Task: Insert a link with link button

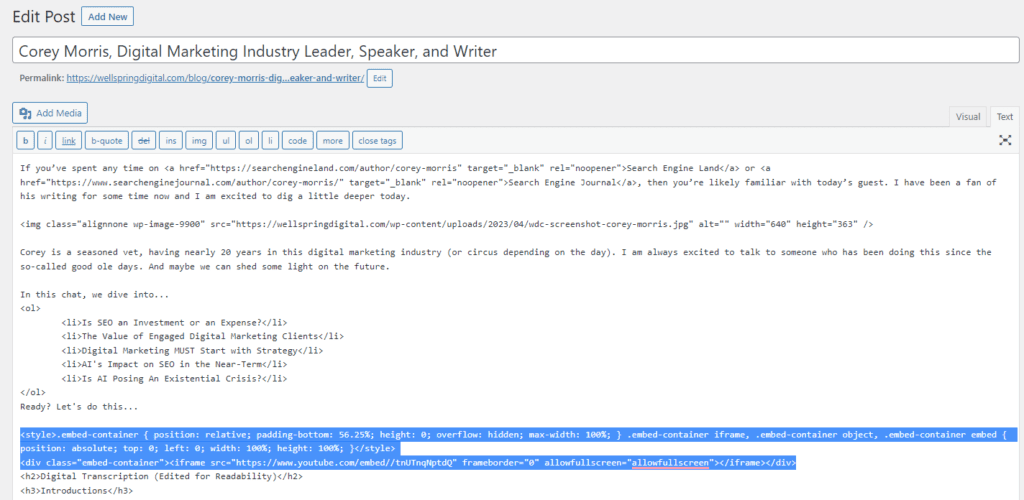Action: coord(69,140)
